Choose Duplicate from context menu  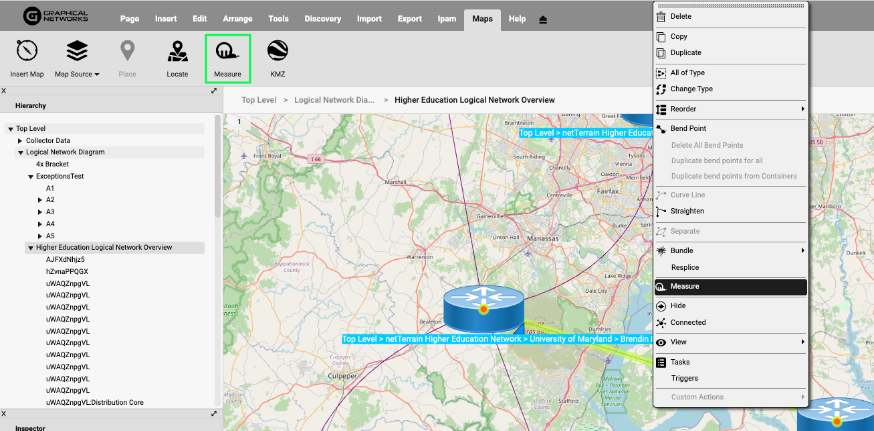click(685, 53)
